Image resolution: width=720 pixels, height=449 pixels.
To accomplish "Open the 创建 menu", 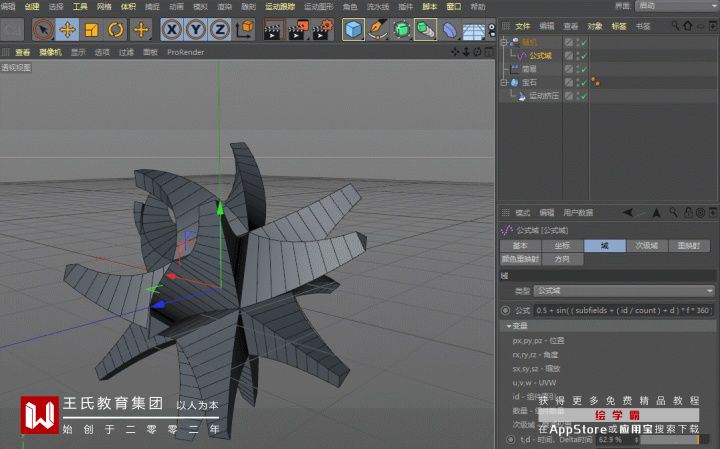I will click(32, 6).
